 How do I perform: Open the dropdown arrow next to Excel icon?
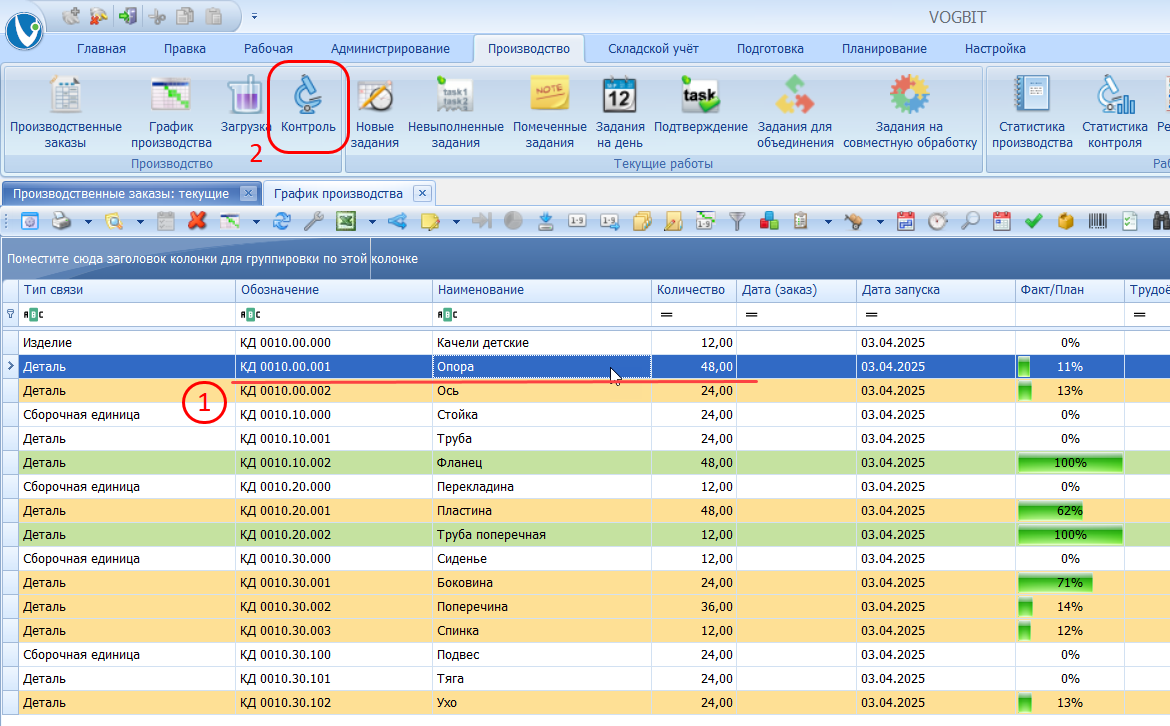point(371,221)
